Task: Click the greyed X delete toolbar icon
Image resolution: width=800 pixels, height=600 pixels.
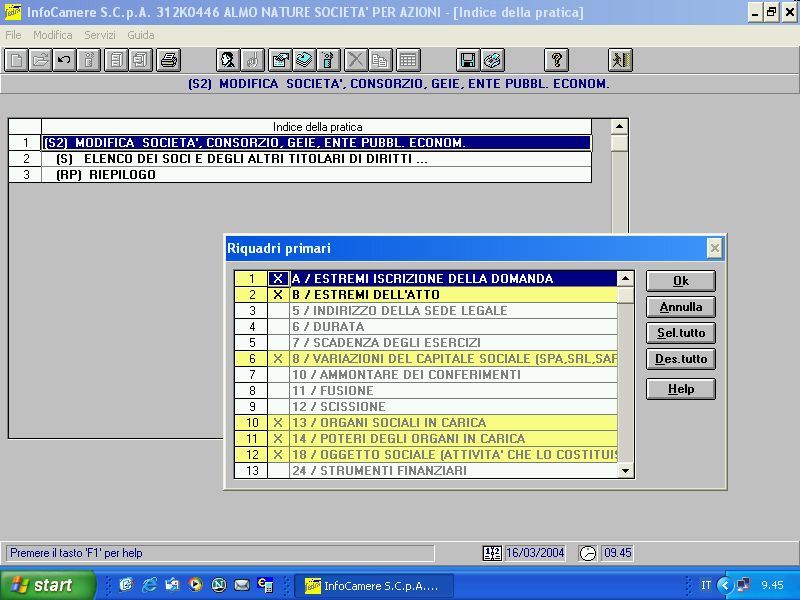Action: pyautogui.click(x=356, y=61)
